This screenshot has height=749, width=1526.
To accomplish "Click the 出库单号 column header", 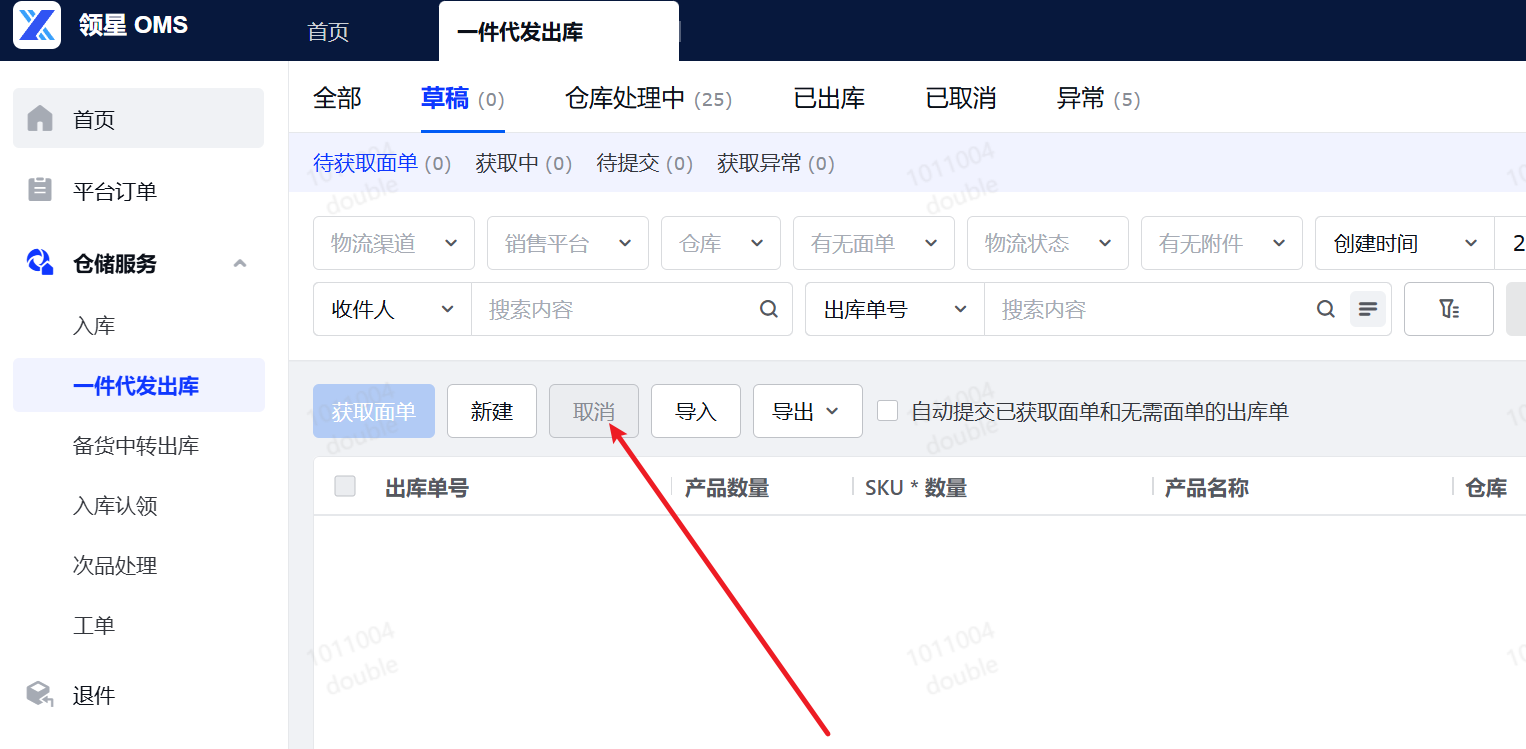I will [427, 488].
